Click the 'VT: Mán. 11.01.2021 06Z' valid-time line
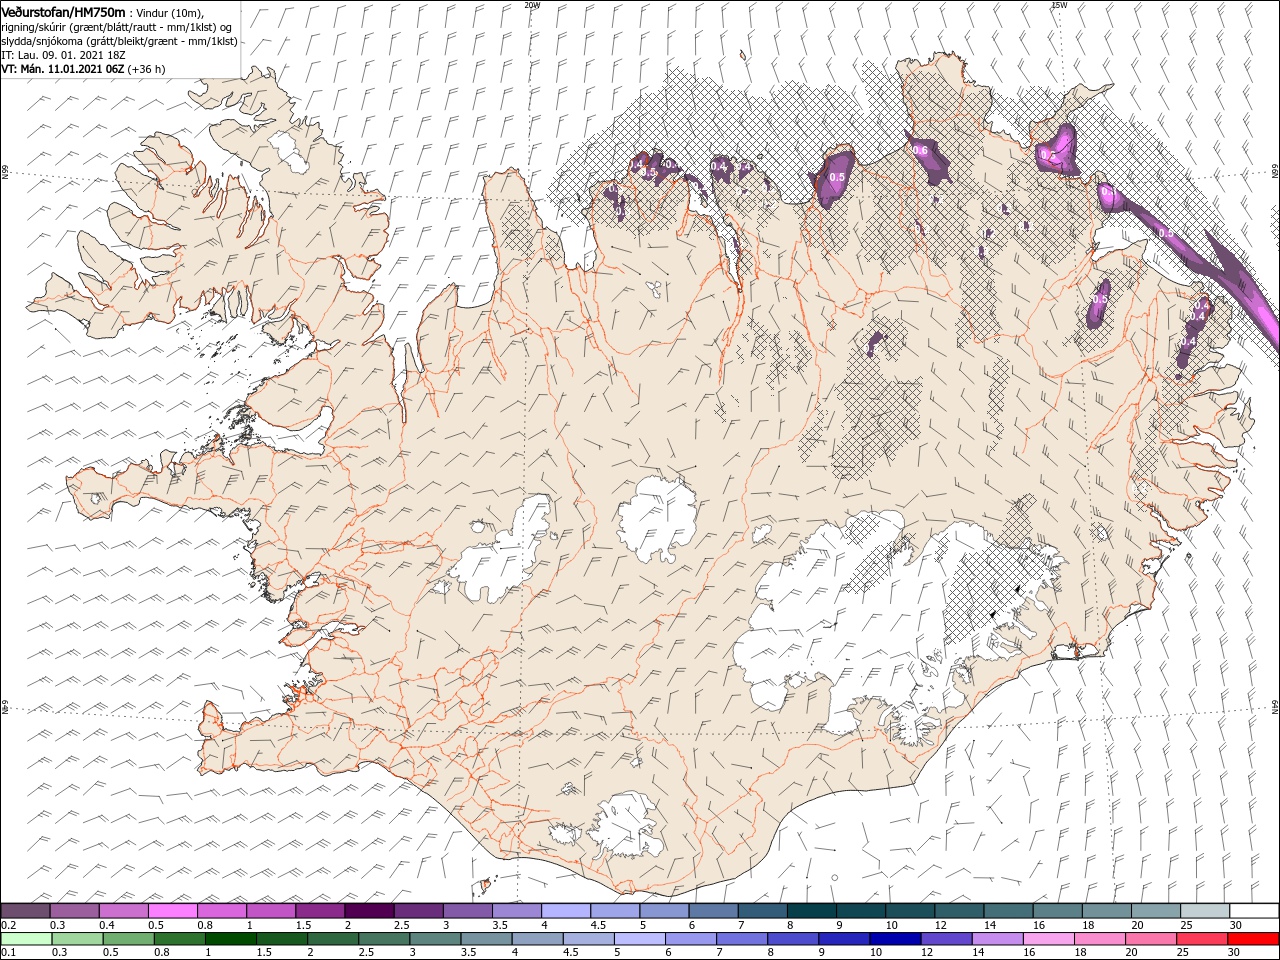Image resolution: width=1280 pixels, height=960 pixels. pos(62,69)
